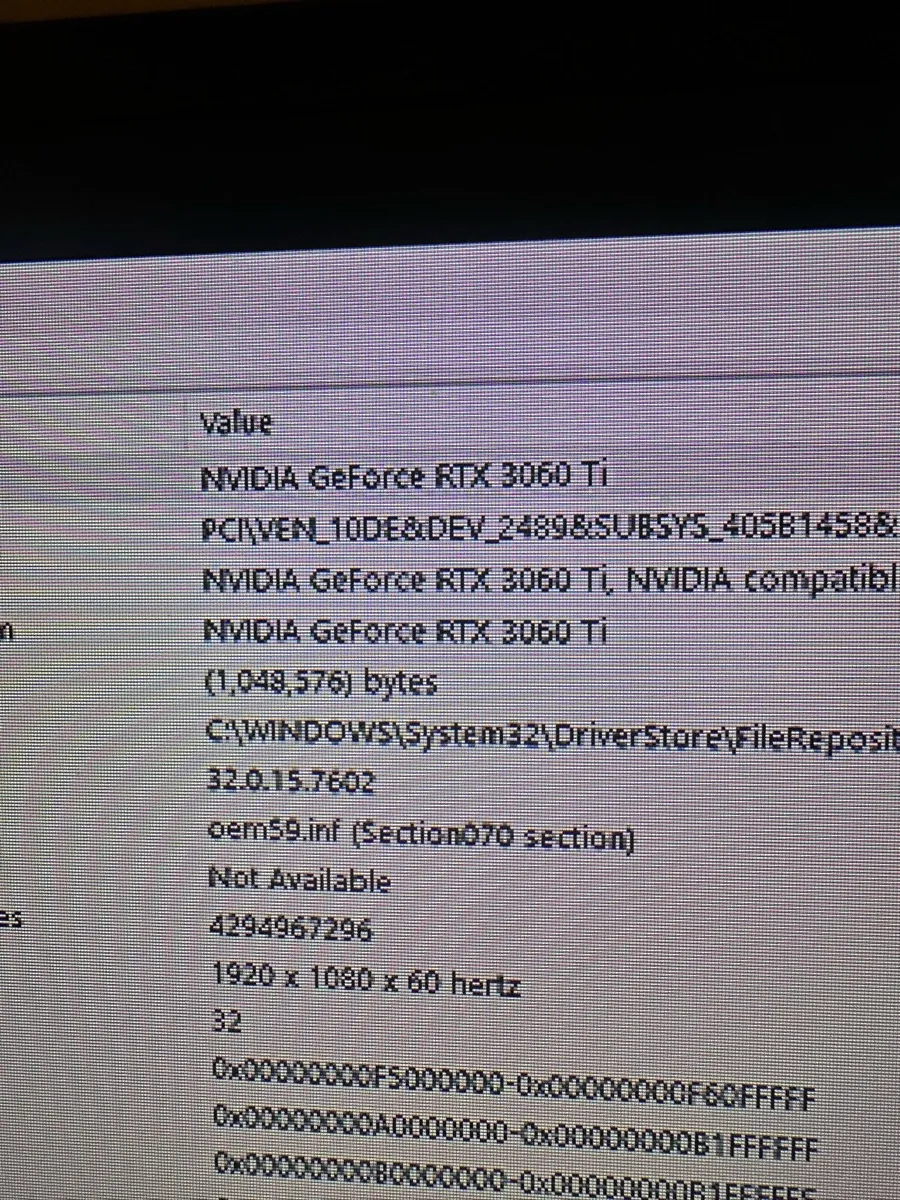The width and height of the screenshot is (900, 1200).
Task: Select the NVIDIA compatible adapter type row
Action: point(550,579)
